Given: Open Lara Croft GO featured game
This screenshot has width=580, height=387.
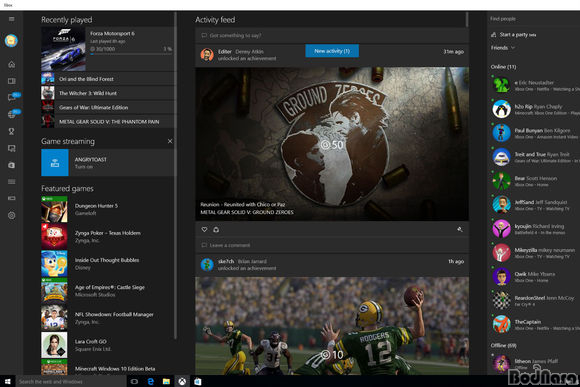Looking at the screenshot, I should coord(107,345).
